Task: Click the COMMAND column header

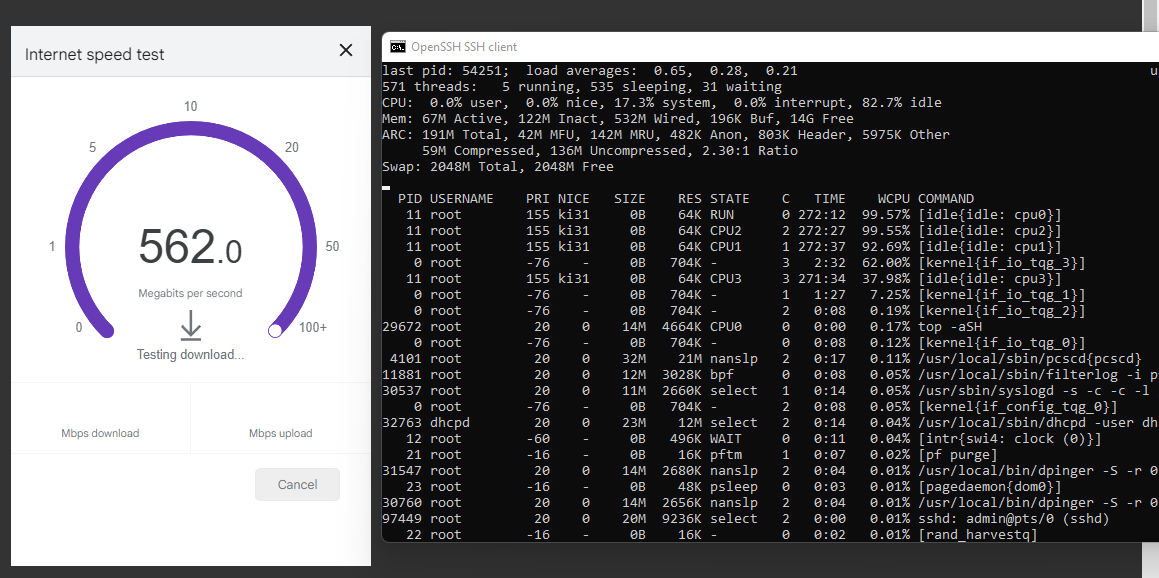Action: tap(945, 199)
